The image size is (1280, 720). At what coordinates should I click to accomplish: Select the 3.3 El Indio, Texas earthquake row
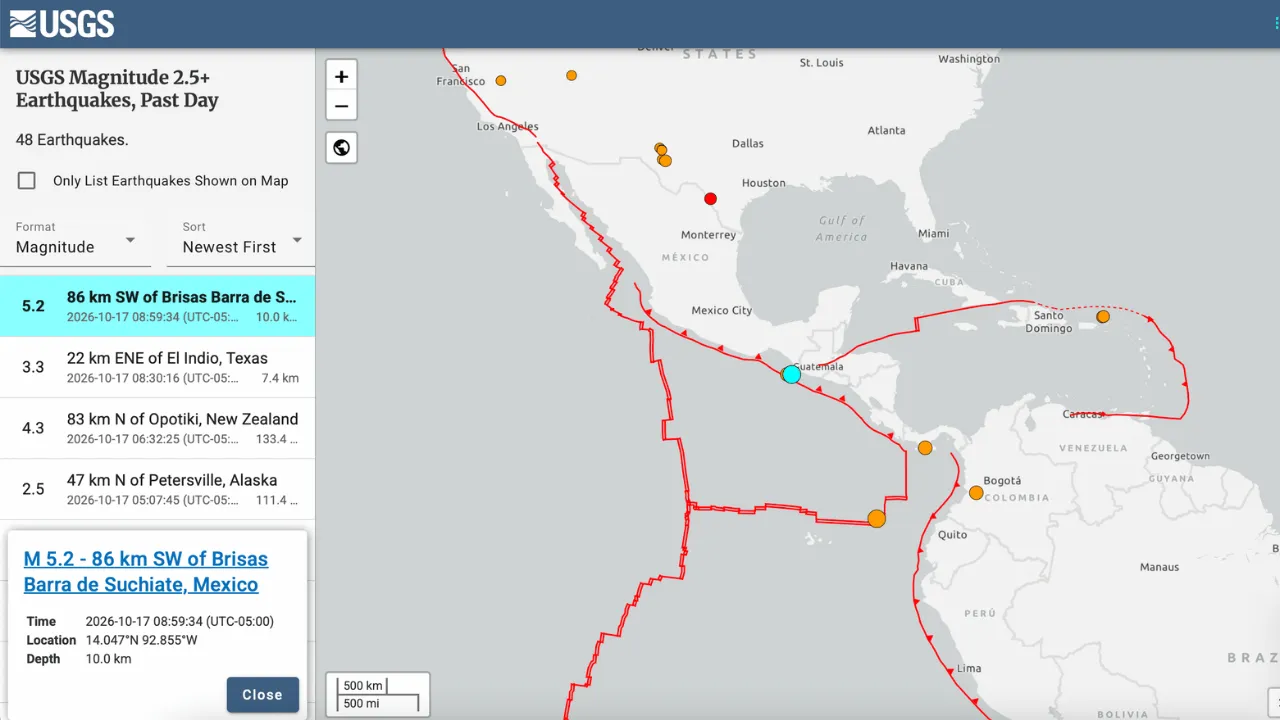point(157,367)
